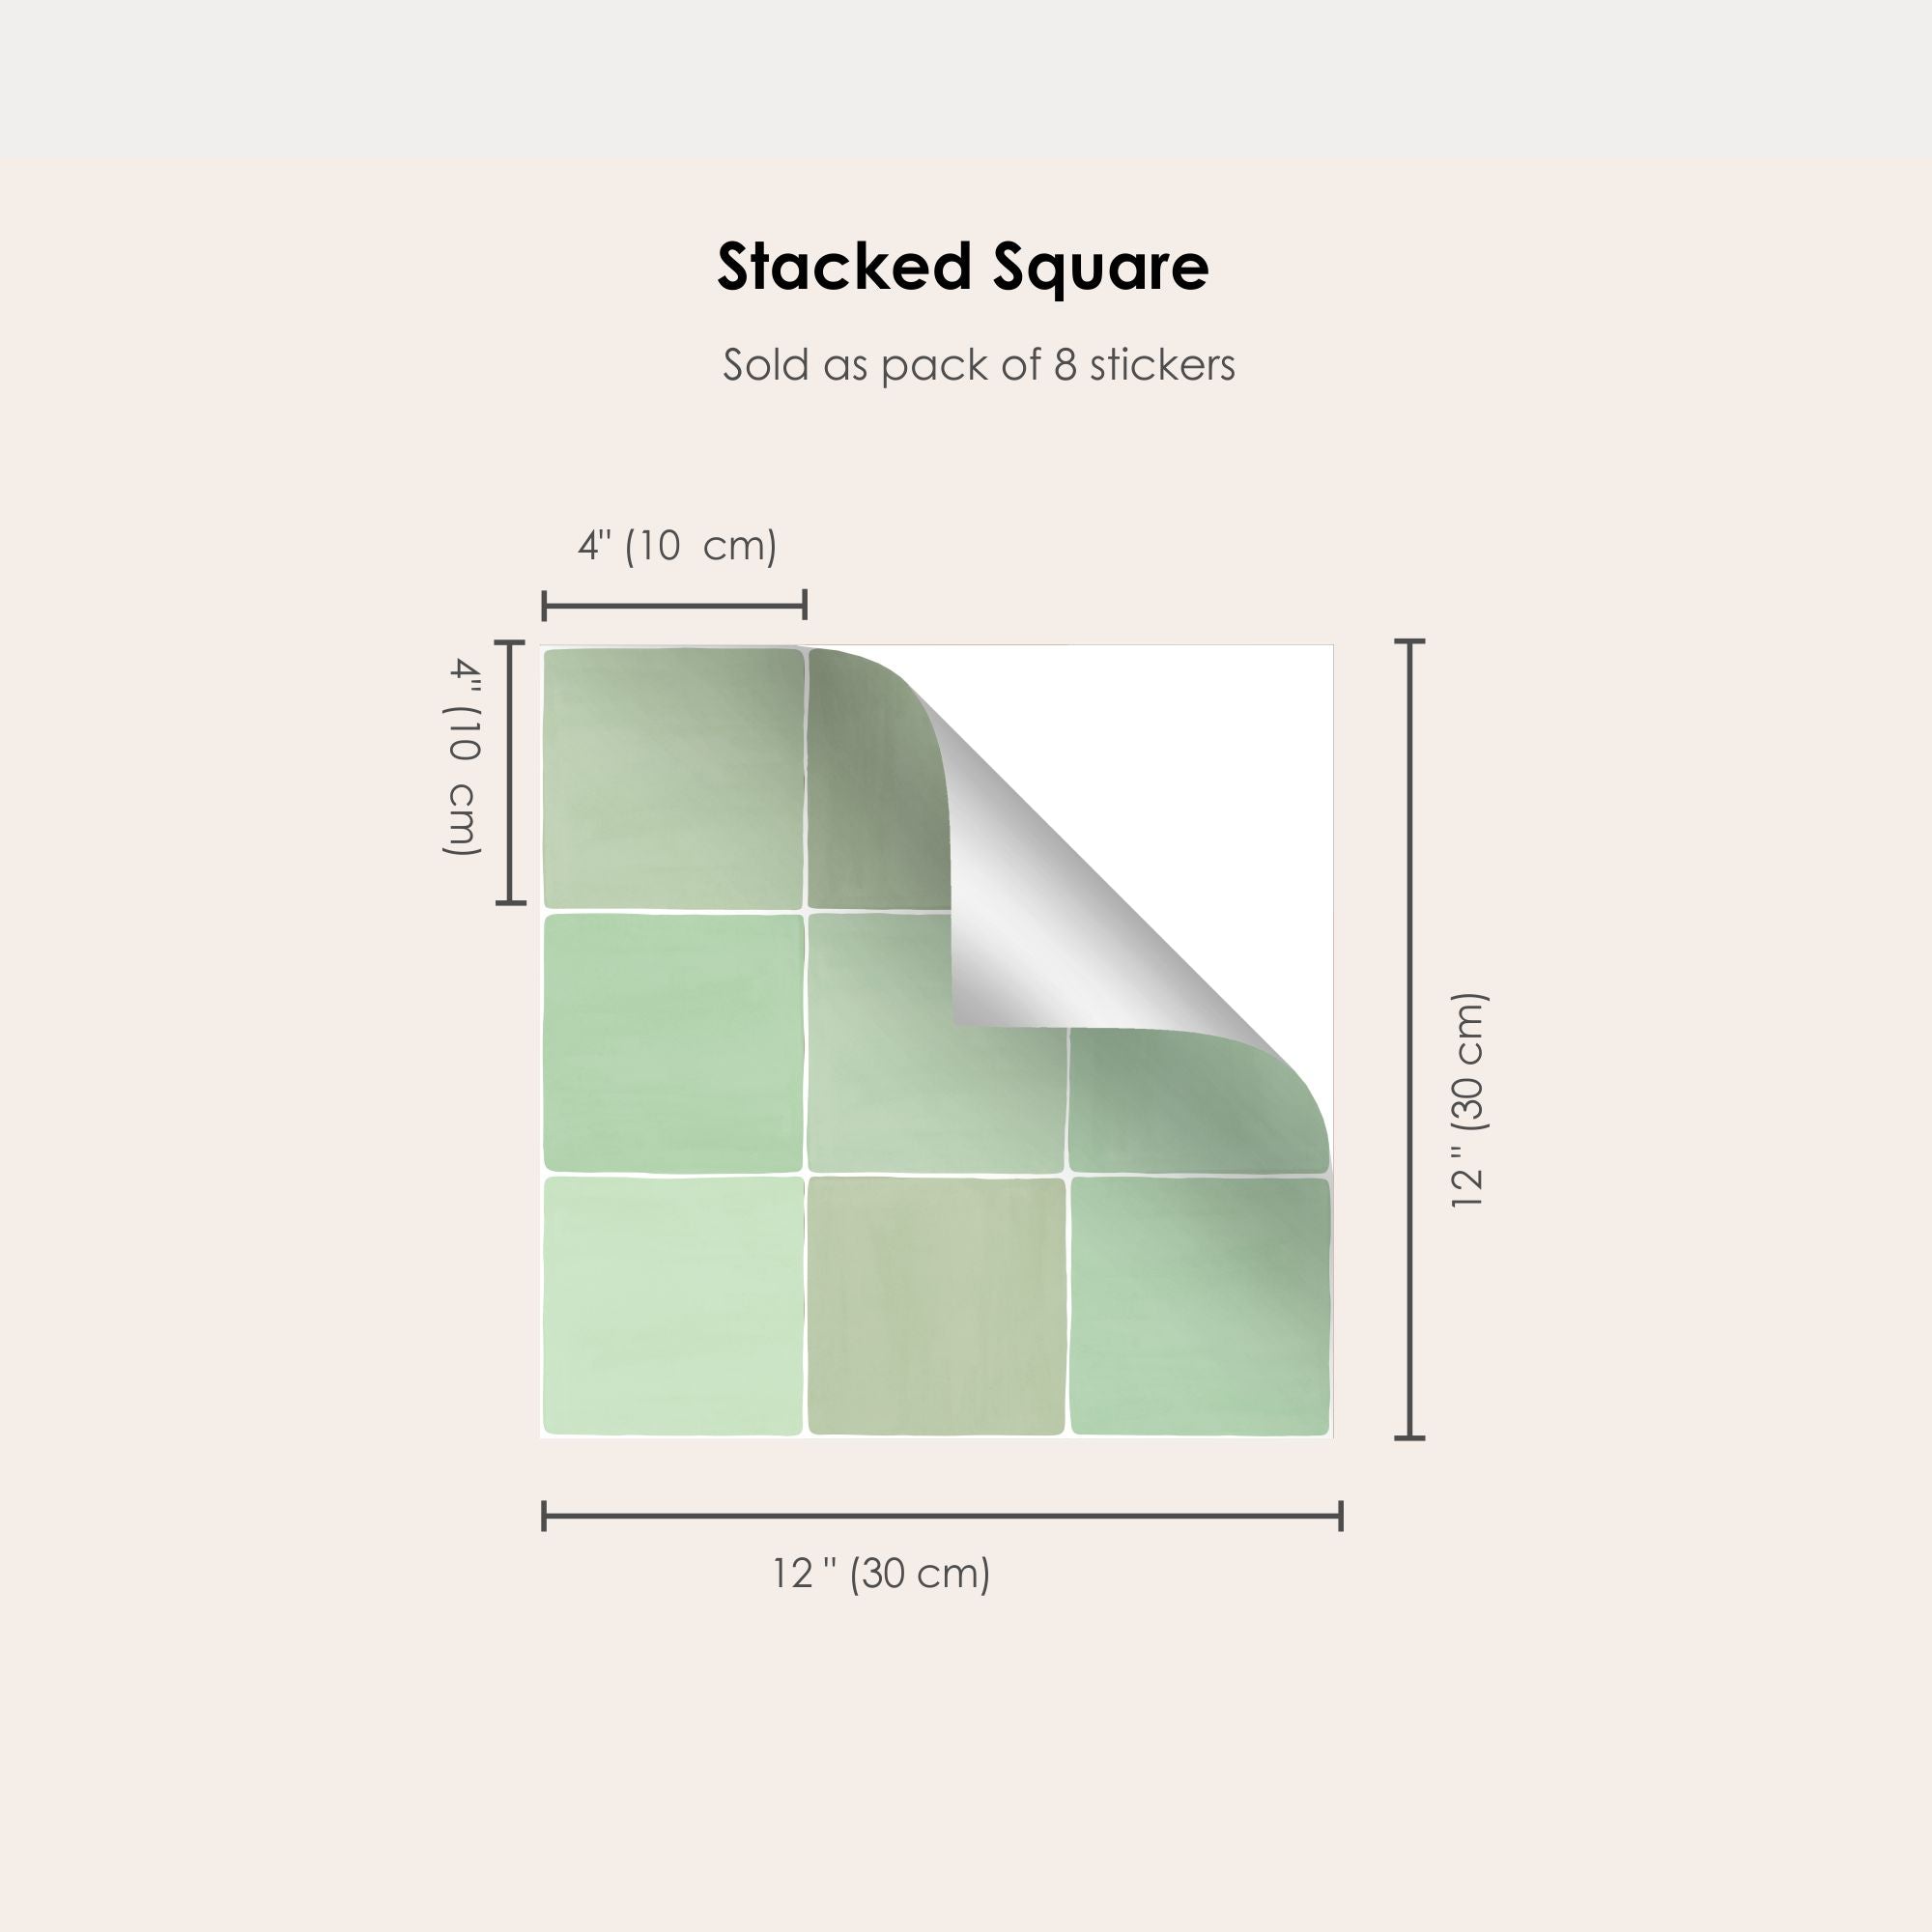Click the long horizontal dimension line below the tiles
This screenshot has height=1932, width=1932.
point(941,1515)
